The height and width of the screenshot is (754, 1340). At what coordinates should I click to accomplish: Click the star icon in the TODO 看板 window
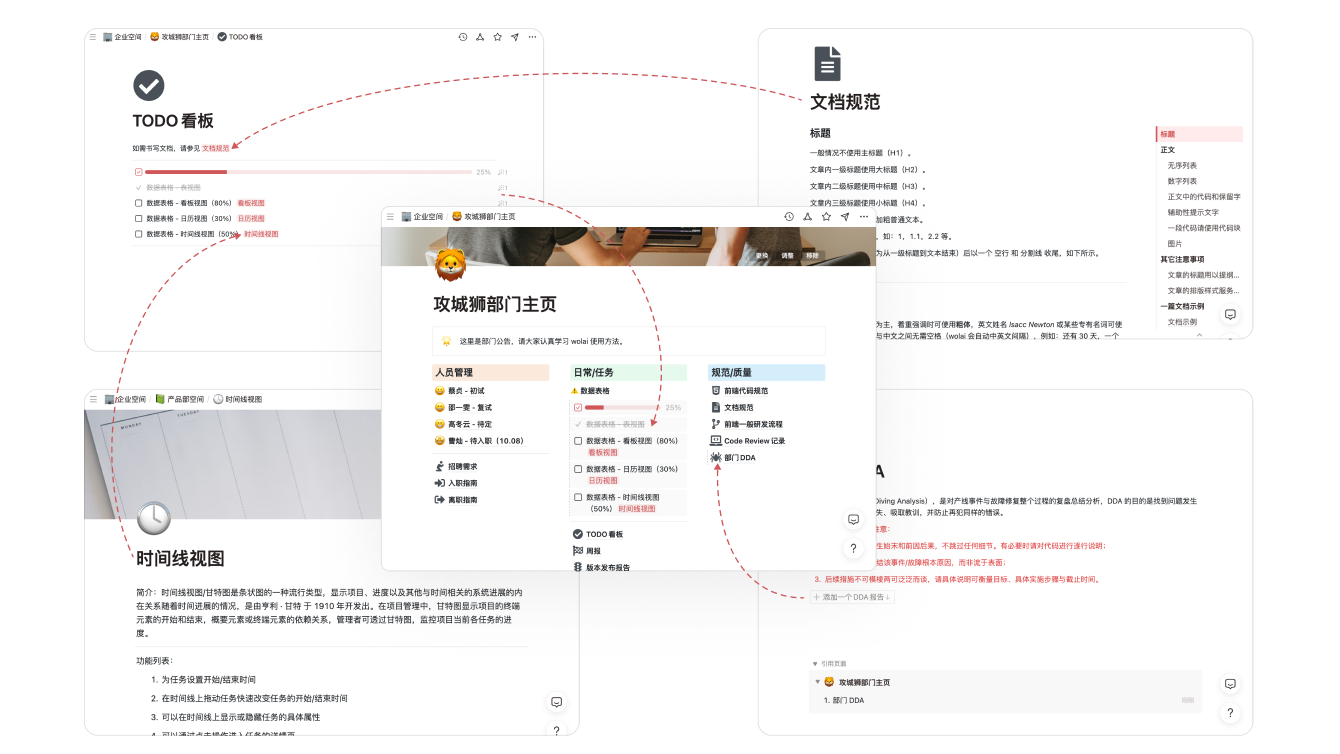[x=497, y=37]
